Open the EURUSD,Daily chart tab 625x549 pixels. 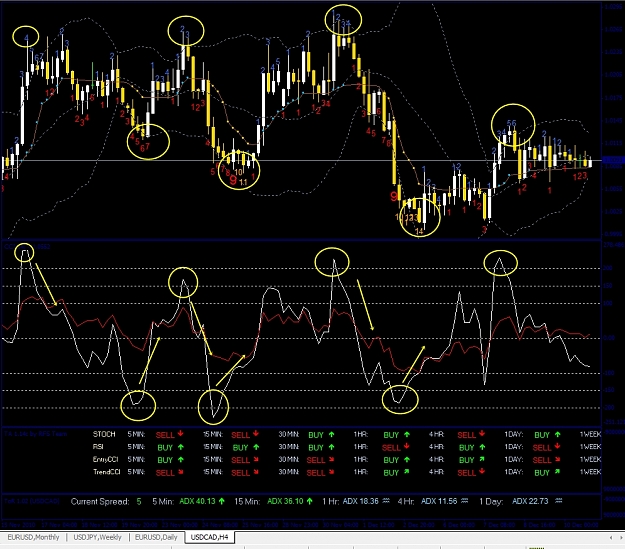tap(156, 537)
